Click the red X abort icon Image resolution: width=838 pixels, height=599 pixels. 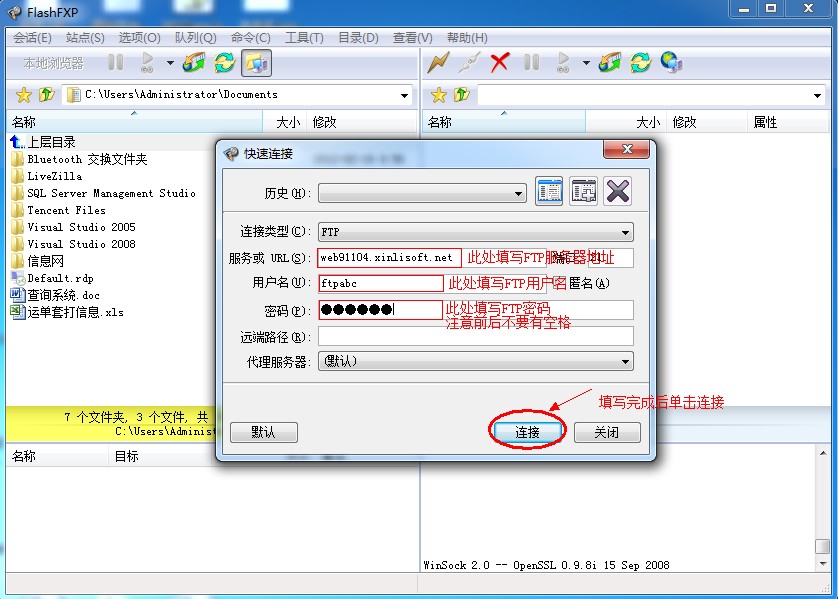click(x=500, y=63)
